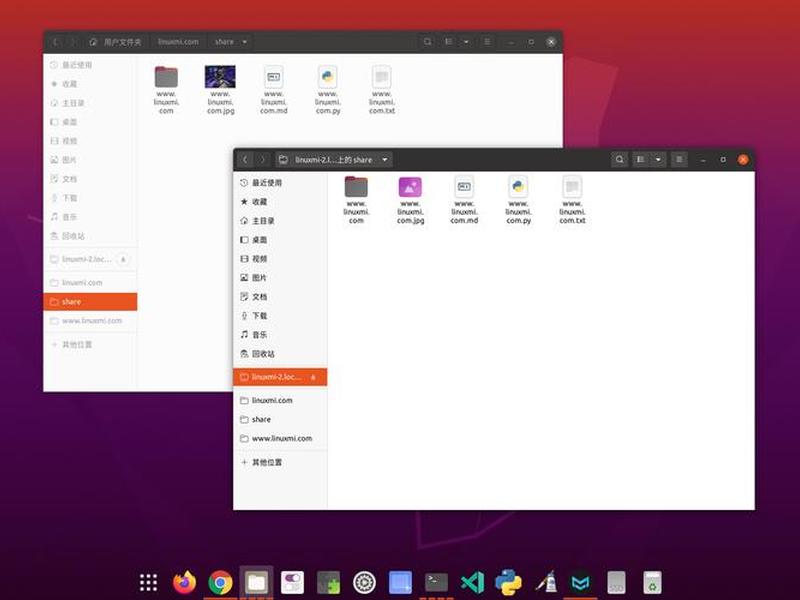This screenshot has width=800, height=600.
Task: Open Files from dock
Action: click(257, 582)
